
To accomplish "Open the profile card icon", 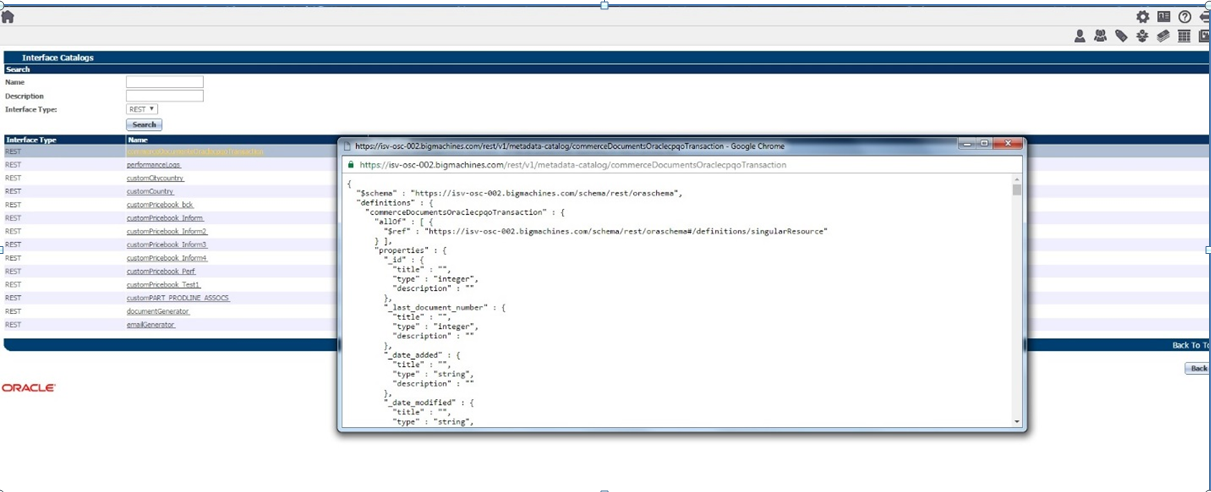I will pyautogui.click(x=1164, y=17).
